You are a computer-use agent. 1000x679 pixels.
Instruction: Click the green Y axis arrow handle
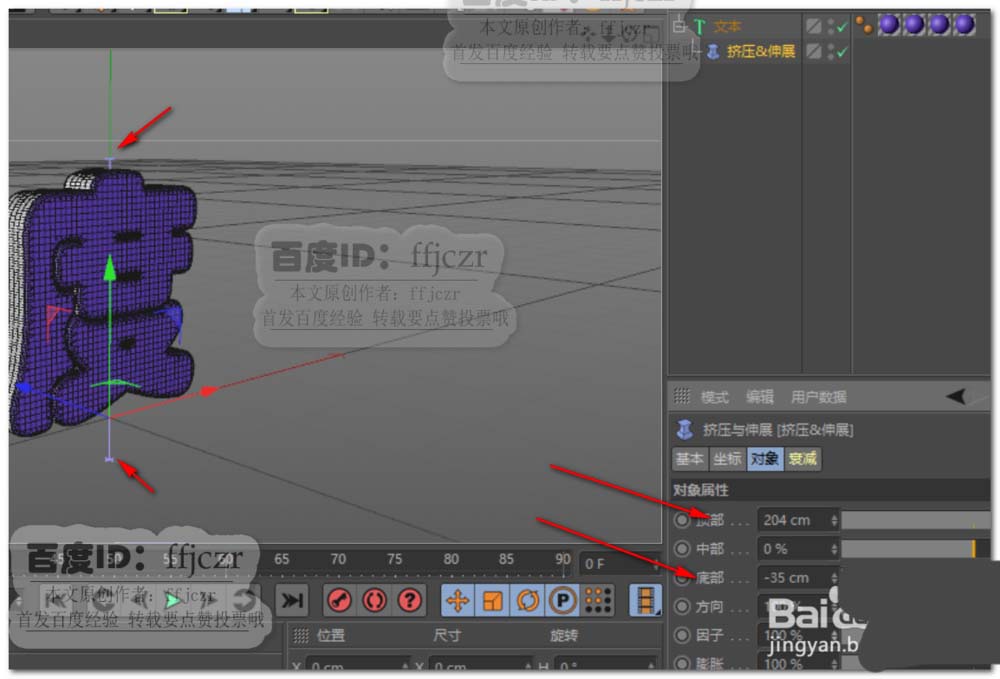tap(110, 268)
